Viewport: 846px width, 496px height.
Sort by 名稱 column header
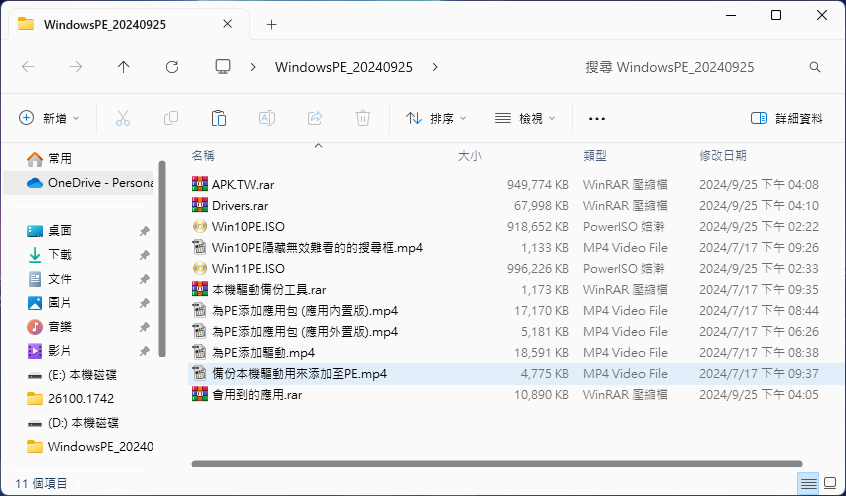point(203,156)
